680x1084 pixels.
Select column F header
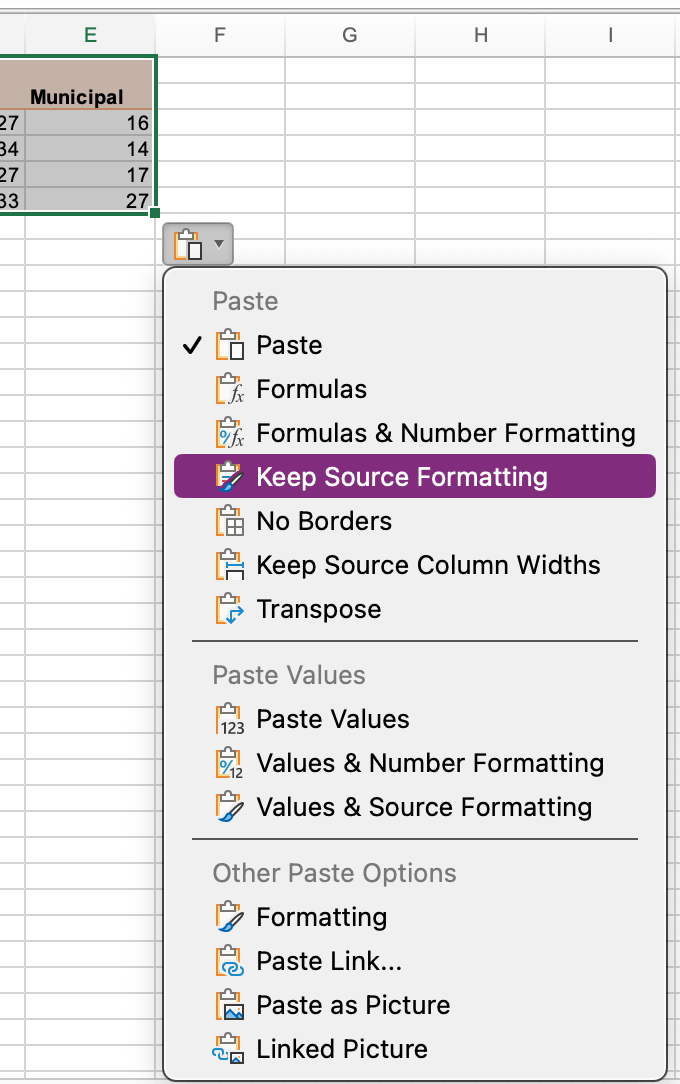click(220, 35)
